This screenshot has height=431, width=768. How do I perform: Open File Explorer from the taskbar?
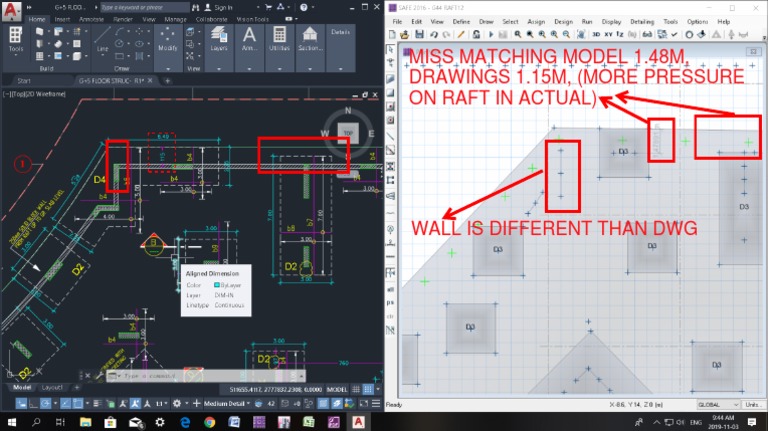[x=86, y=422]
